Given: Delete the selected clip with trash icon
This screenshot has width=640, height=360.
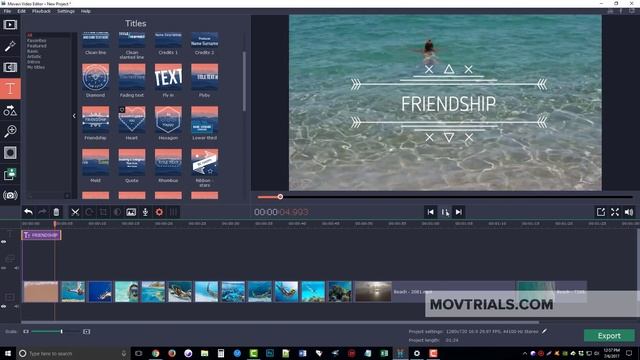Looking at the screenshot, I should 56,212.
